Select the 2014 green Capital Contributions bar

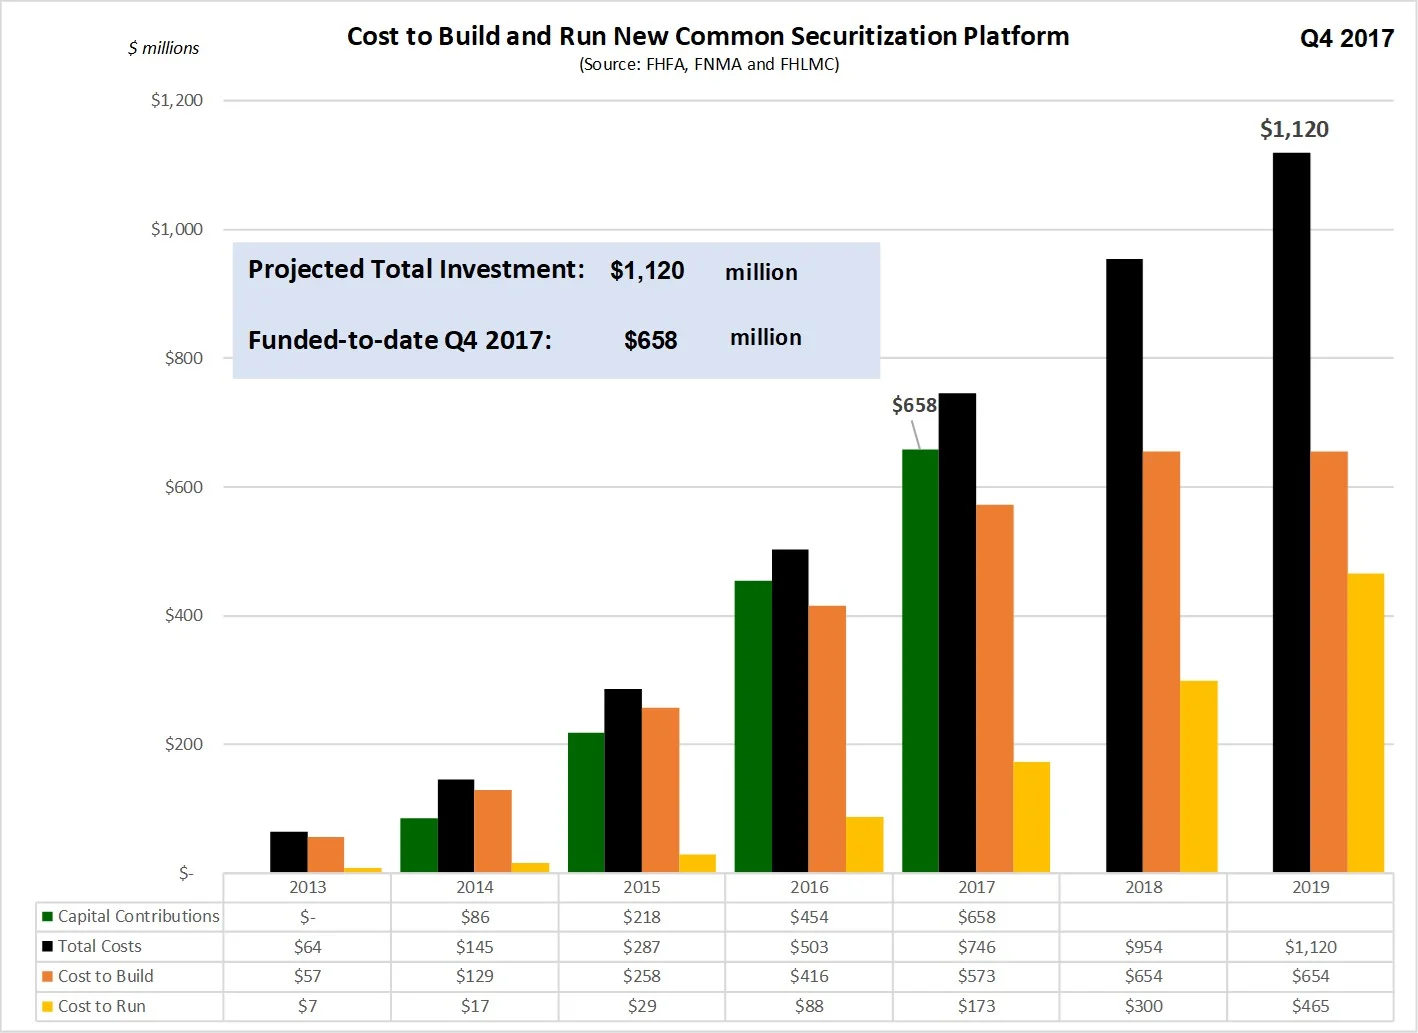[x=419, y=845]
